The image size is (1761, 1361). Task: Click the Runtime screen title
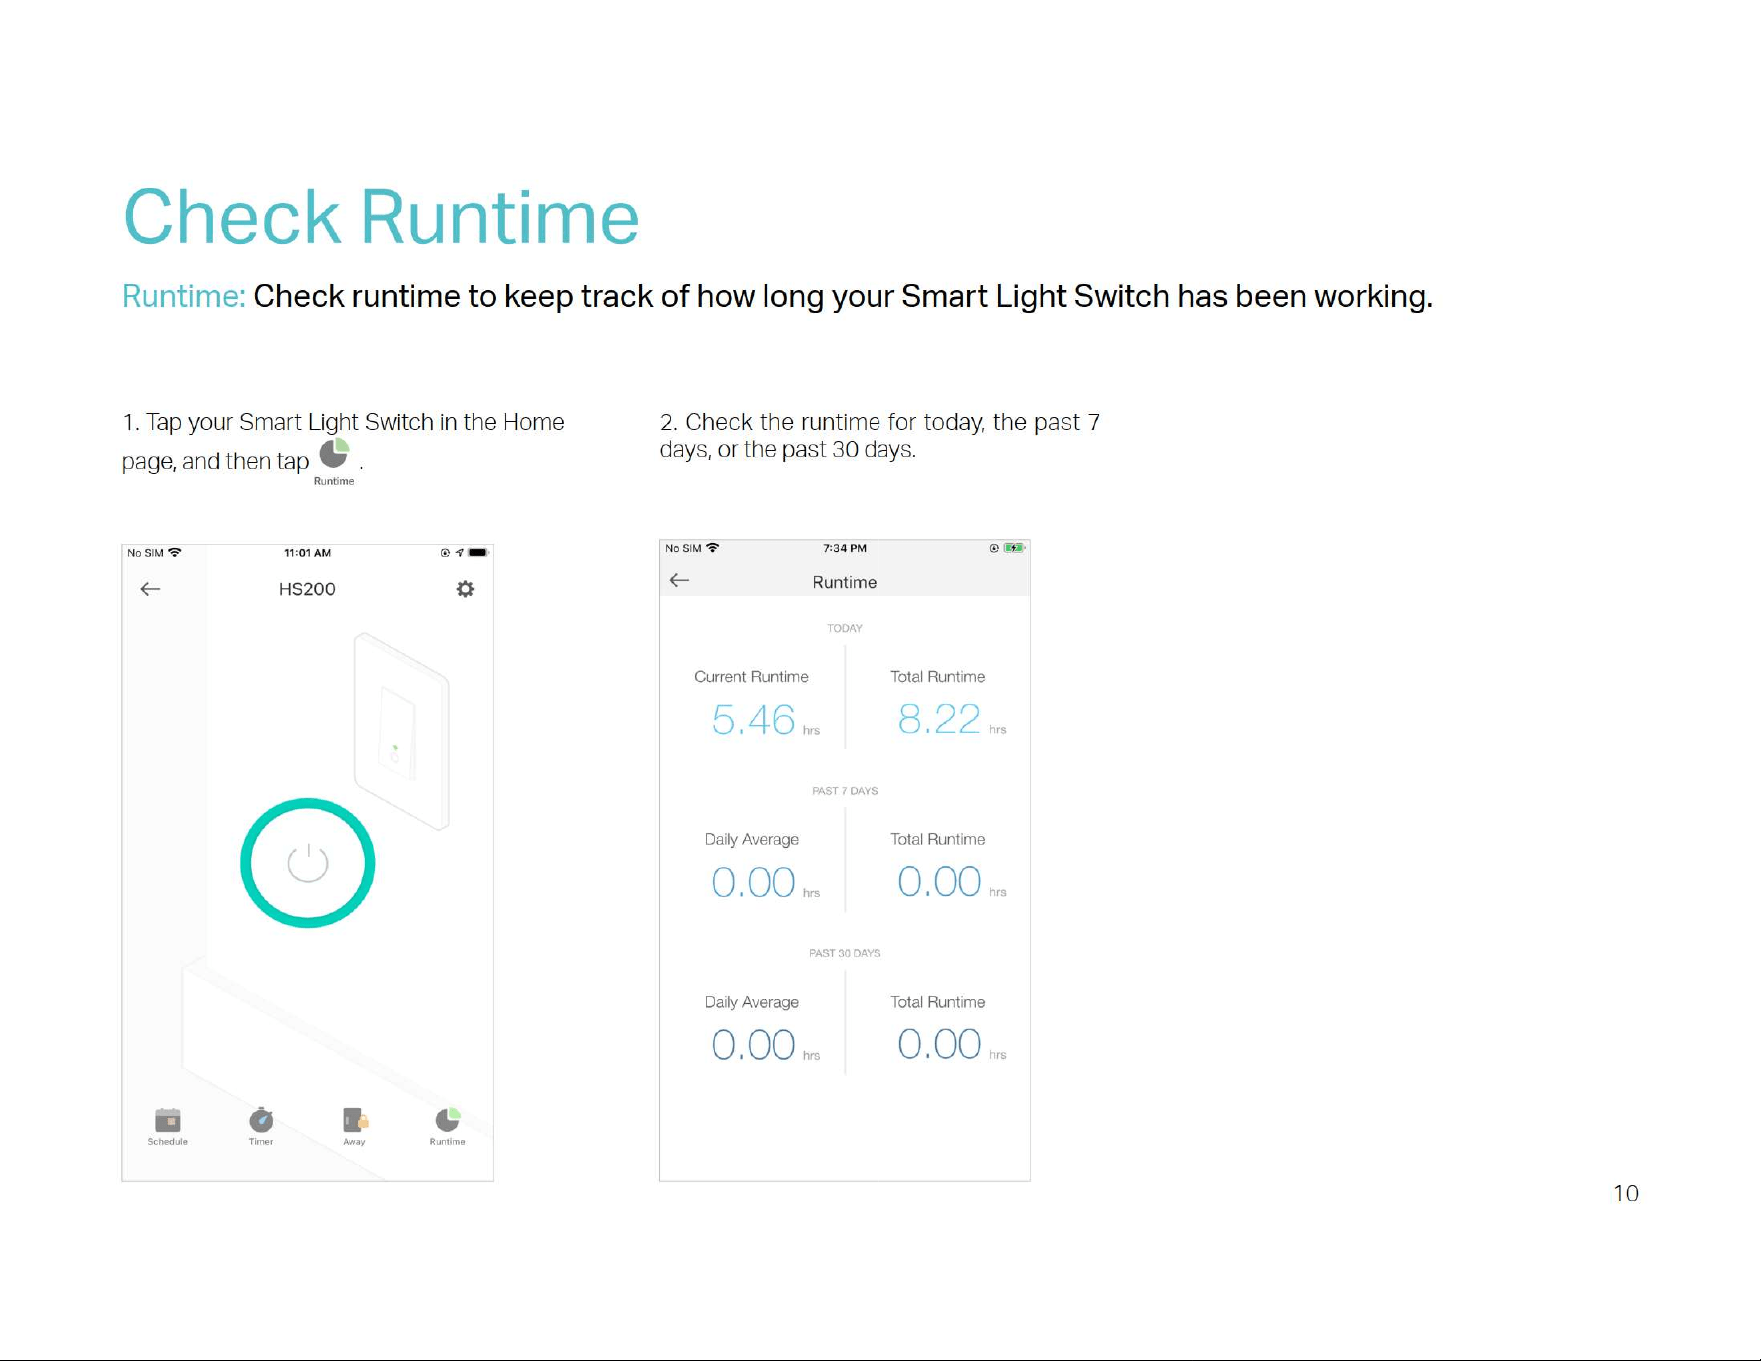point(845,582)
